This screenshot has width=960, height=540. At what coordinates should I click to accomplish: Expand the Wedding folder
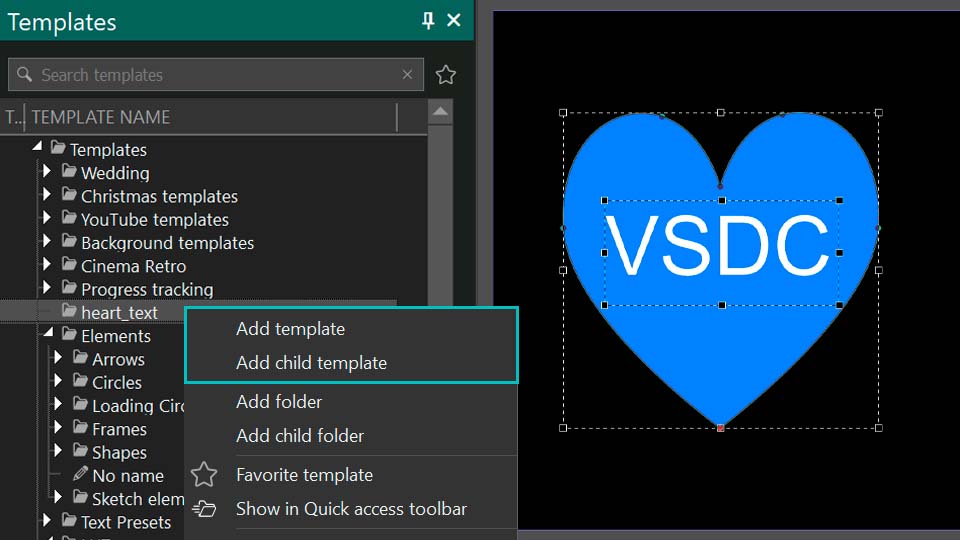tap(47, 171)
